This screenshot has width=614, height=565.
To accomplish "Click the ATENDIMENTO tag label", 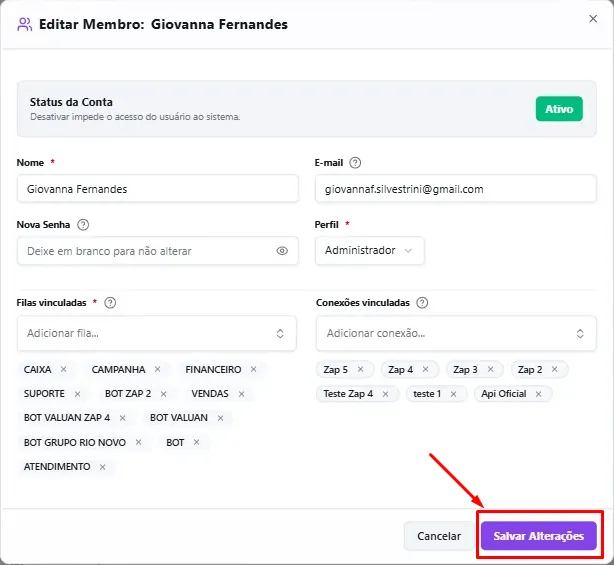I will tap(57, 467).
